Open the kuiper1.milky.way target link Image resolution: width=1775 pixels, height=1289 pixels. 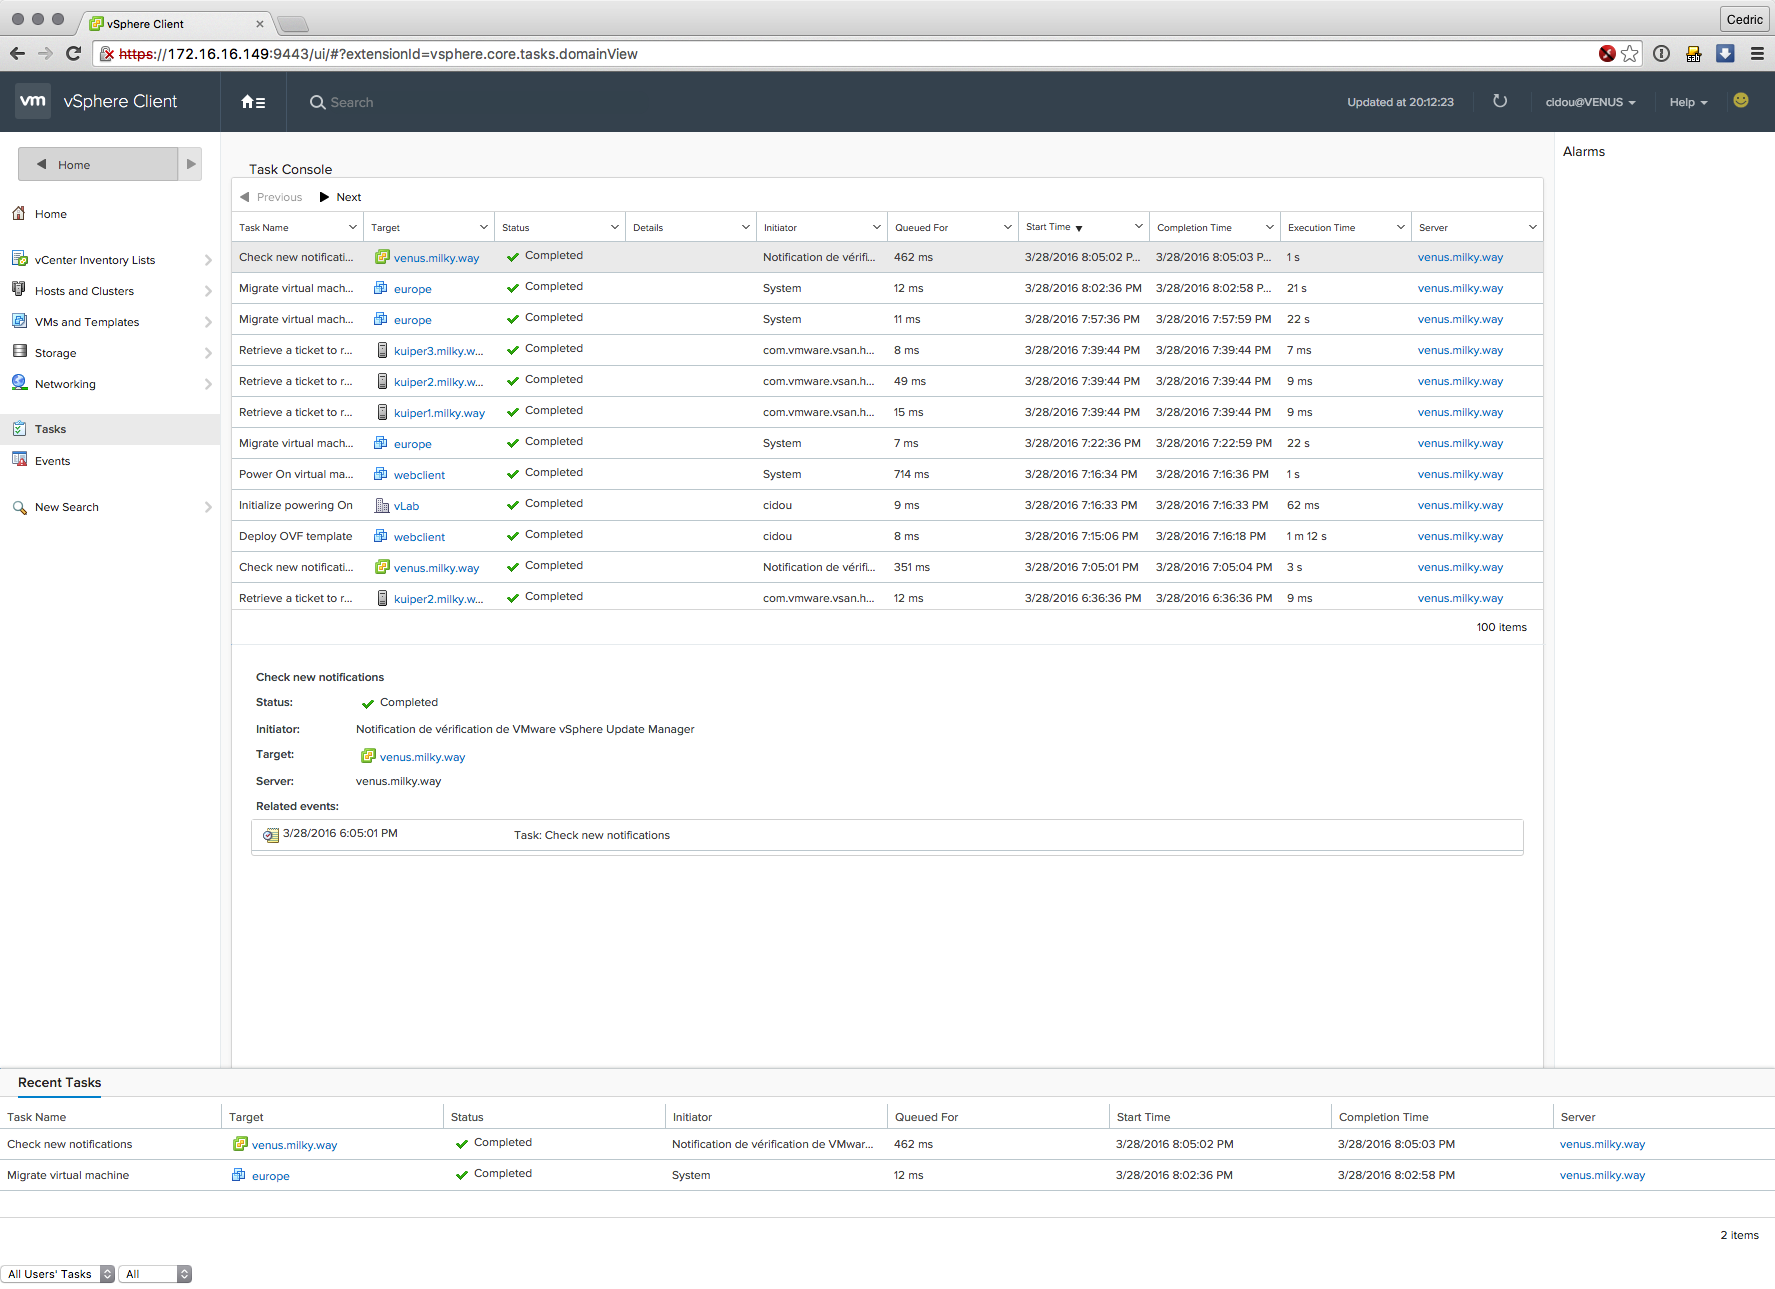(x=439, y=413)
